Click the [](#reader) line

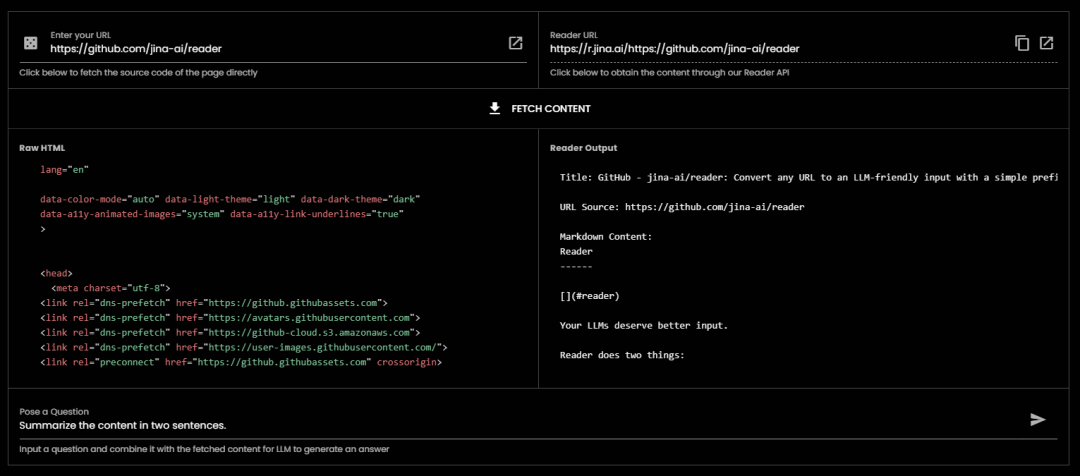tap(590, 296)
